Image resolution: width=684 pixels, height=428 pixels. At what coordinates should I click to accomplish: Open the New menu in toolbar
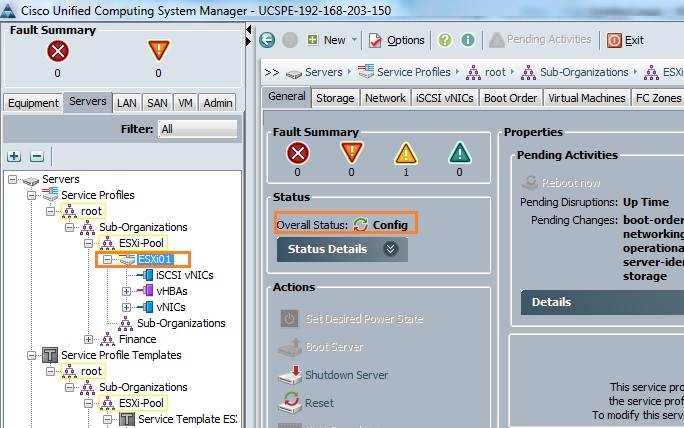tap(332, 40)
